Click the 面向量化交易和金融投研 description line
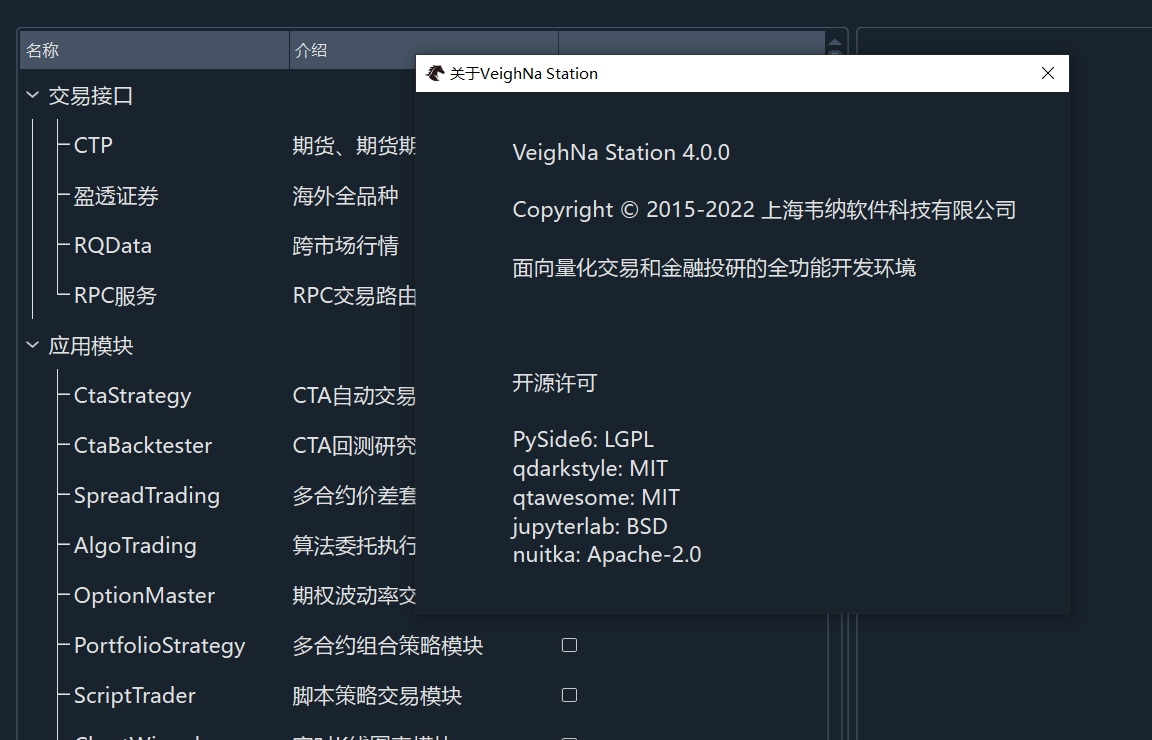This screenshot has width=1152, height=740. [x=714, y=267]
